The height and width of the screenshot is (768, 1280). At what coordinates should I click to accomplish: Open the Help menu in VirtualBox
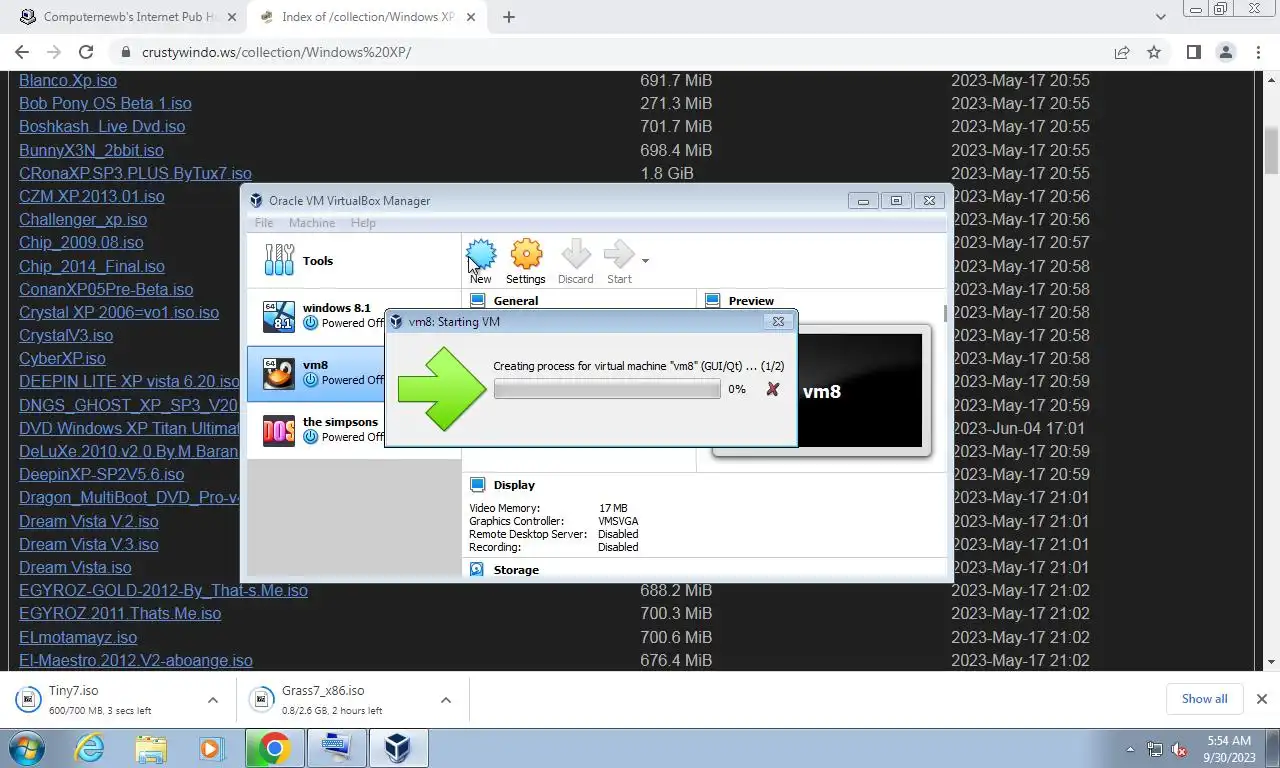pos(363,223)
